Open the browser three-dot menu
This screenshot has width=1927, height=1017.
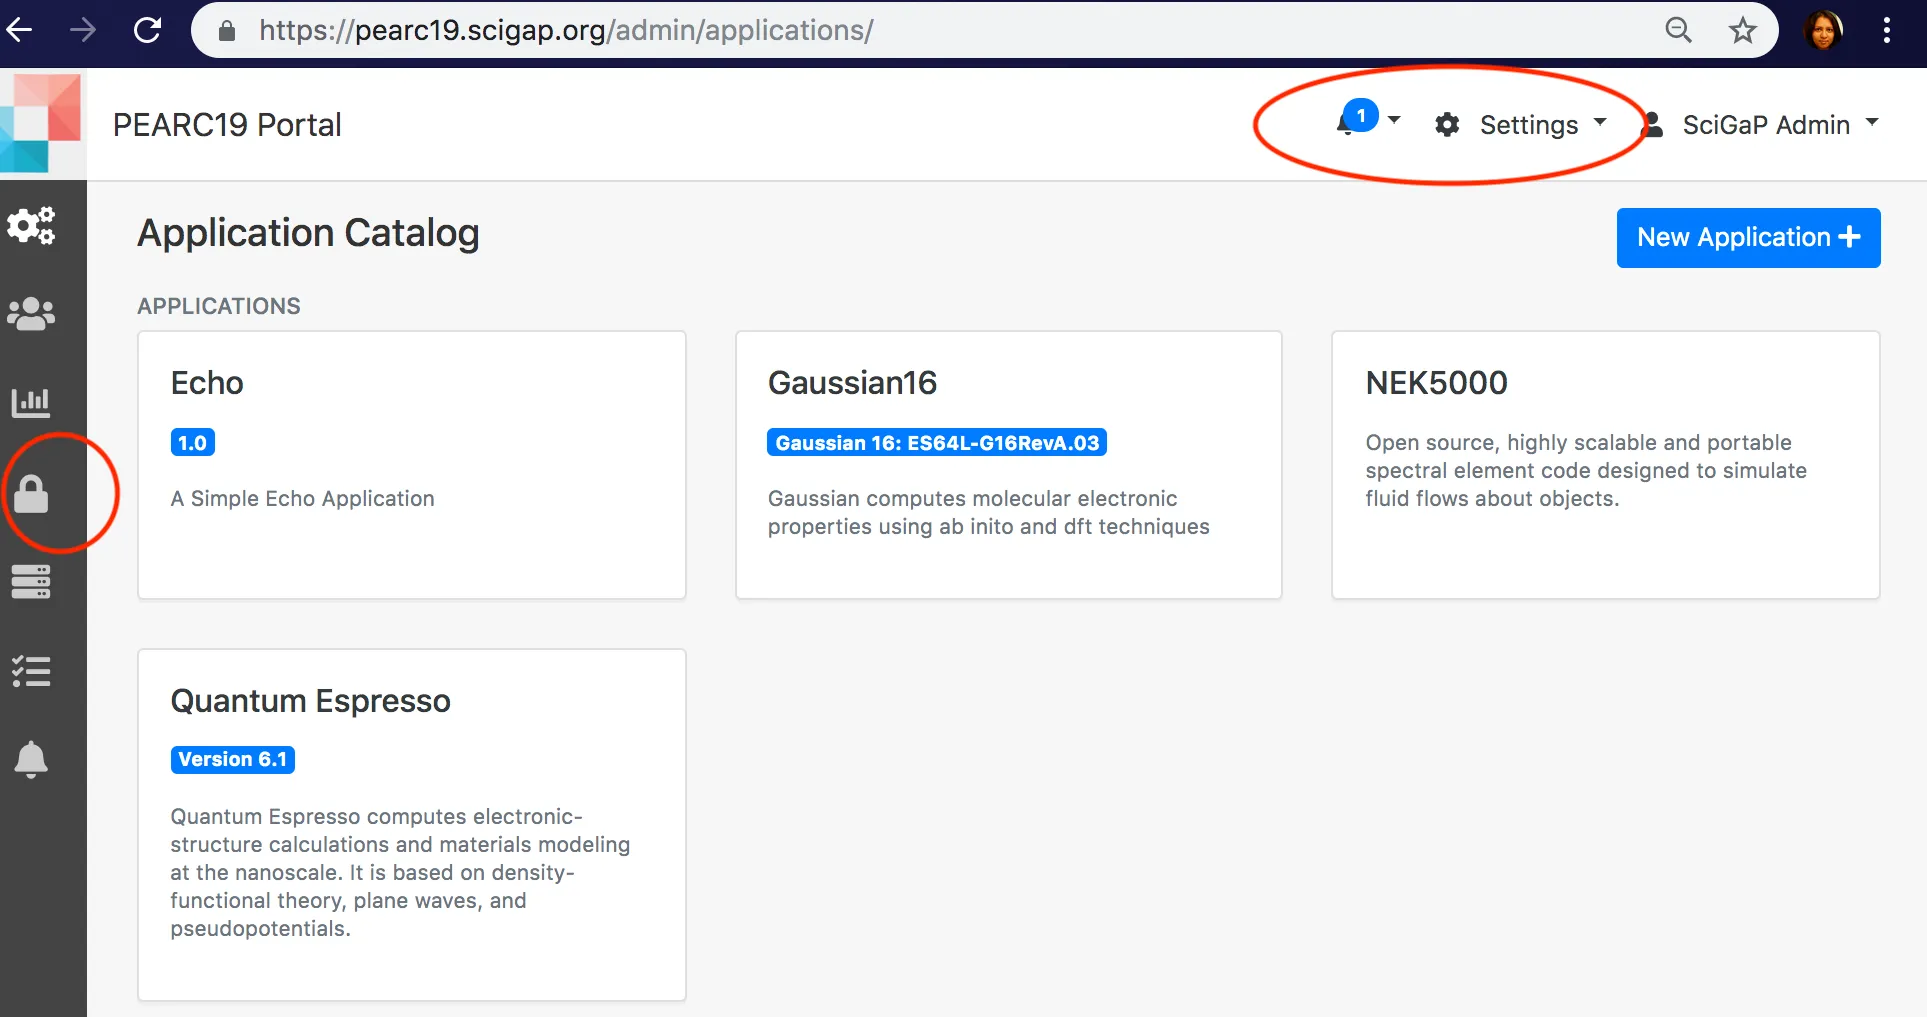click(1887, 30)
